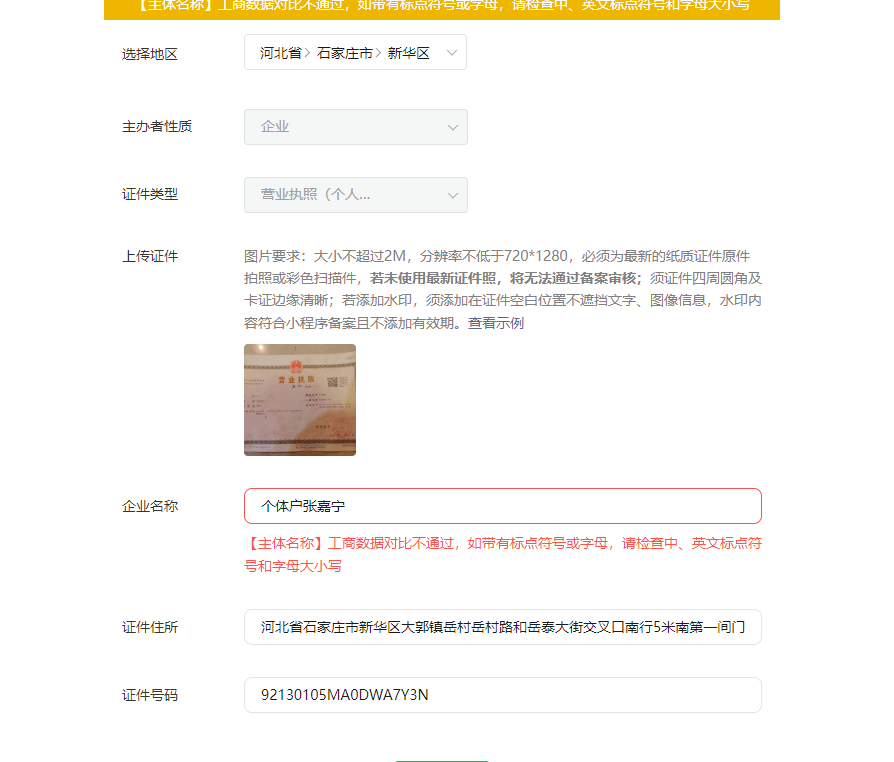
Task: Click the 图片要求 upload instructions text
Action: [x=503, y=289]
